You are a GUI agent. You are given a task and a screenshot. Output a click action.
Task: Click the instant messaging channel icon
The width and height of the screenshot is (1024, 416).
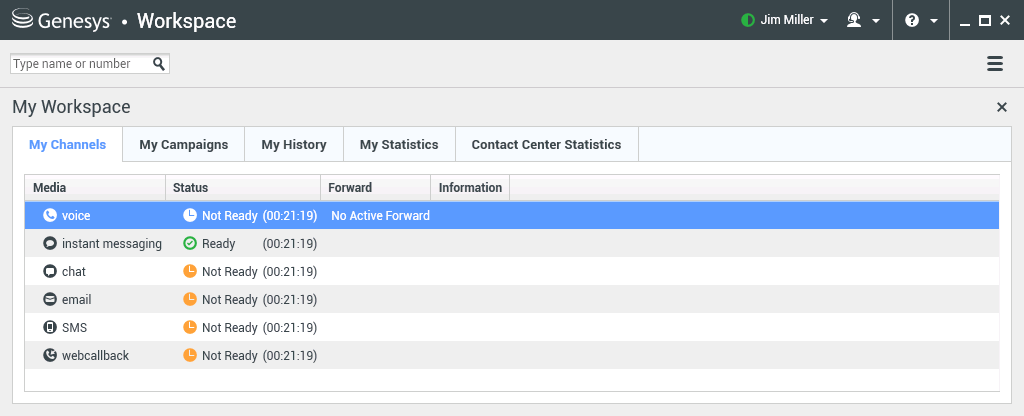point(50,243)
